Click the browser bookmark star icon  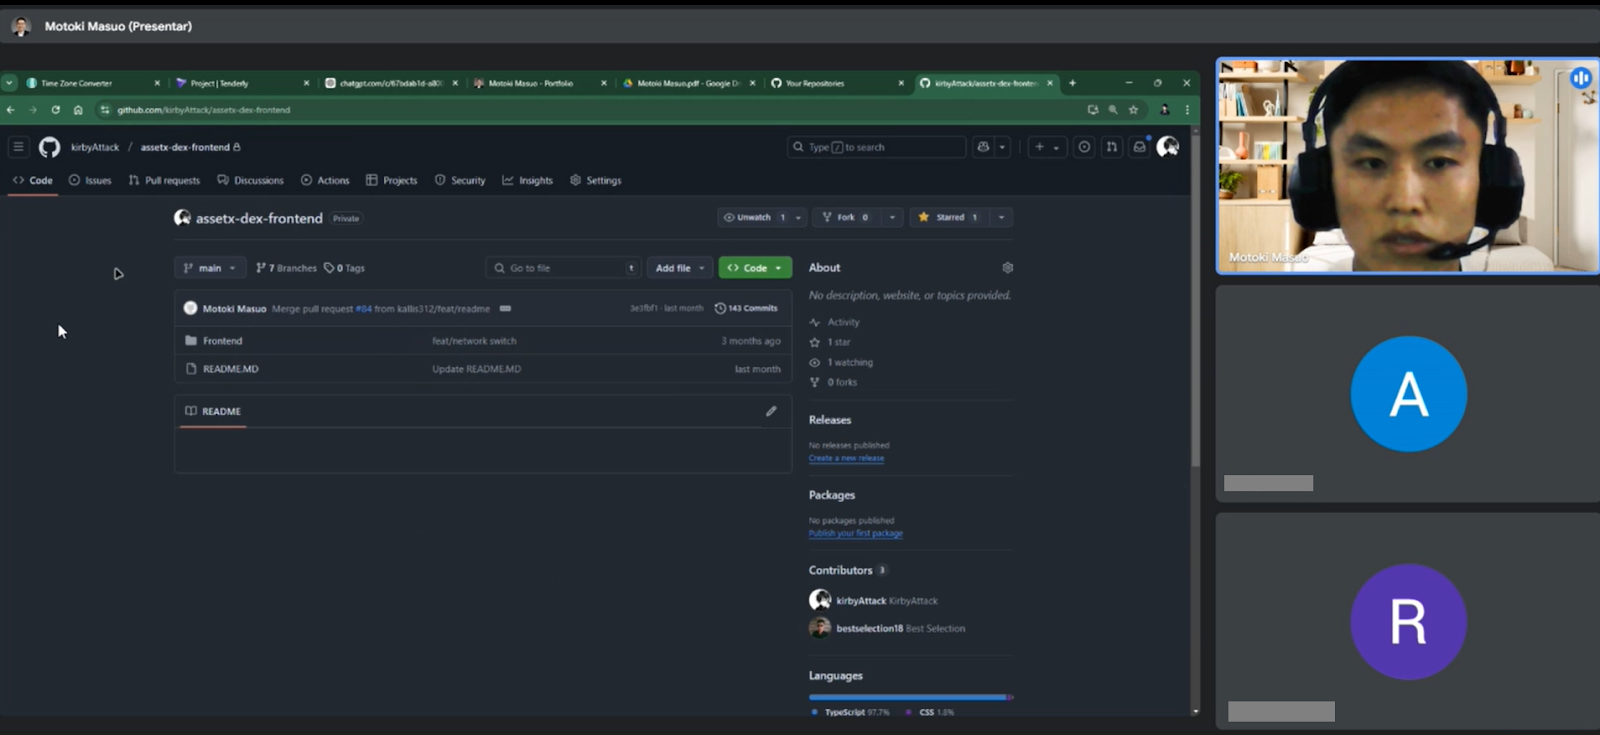pos(1133,110)
